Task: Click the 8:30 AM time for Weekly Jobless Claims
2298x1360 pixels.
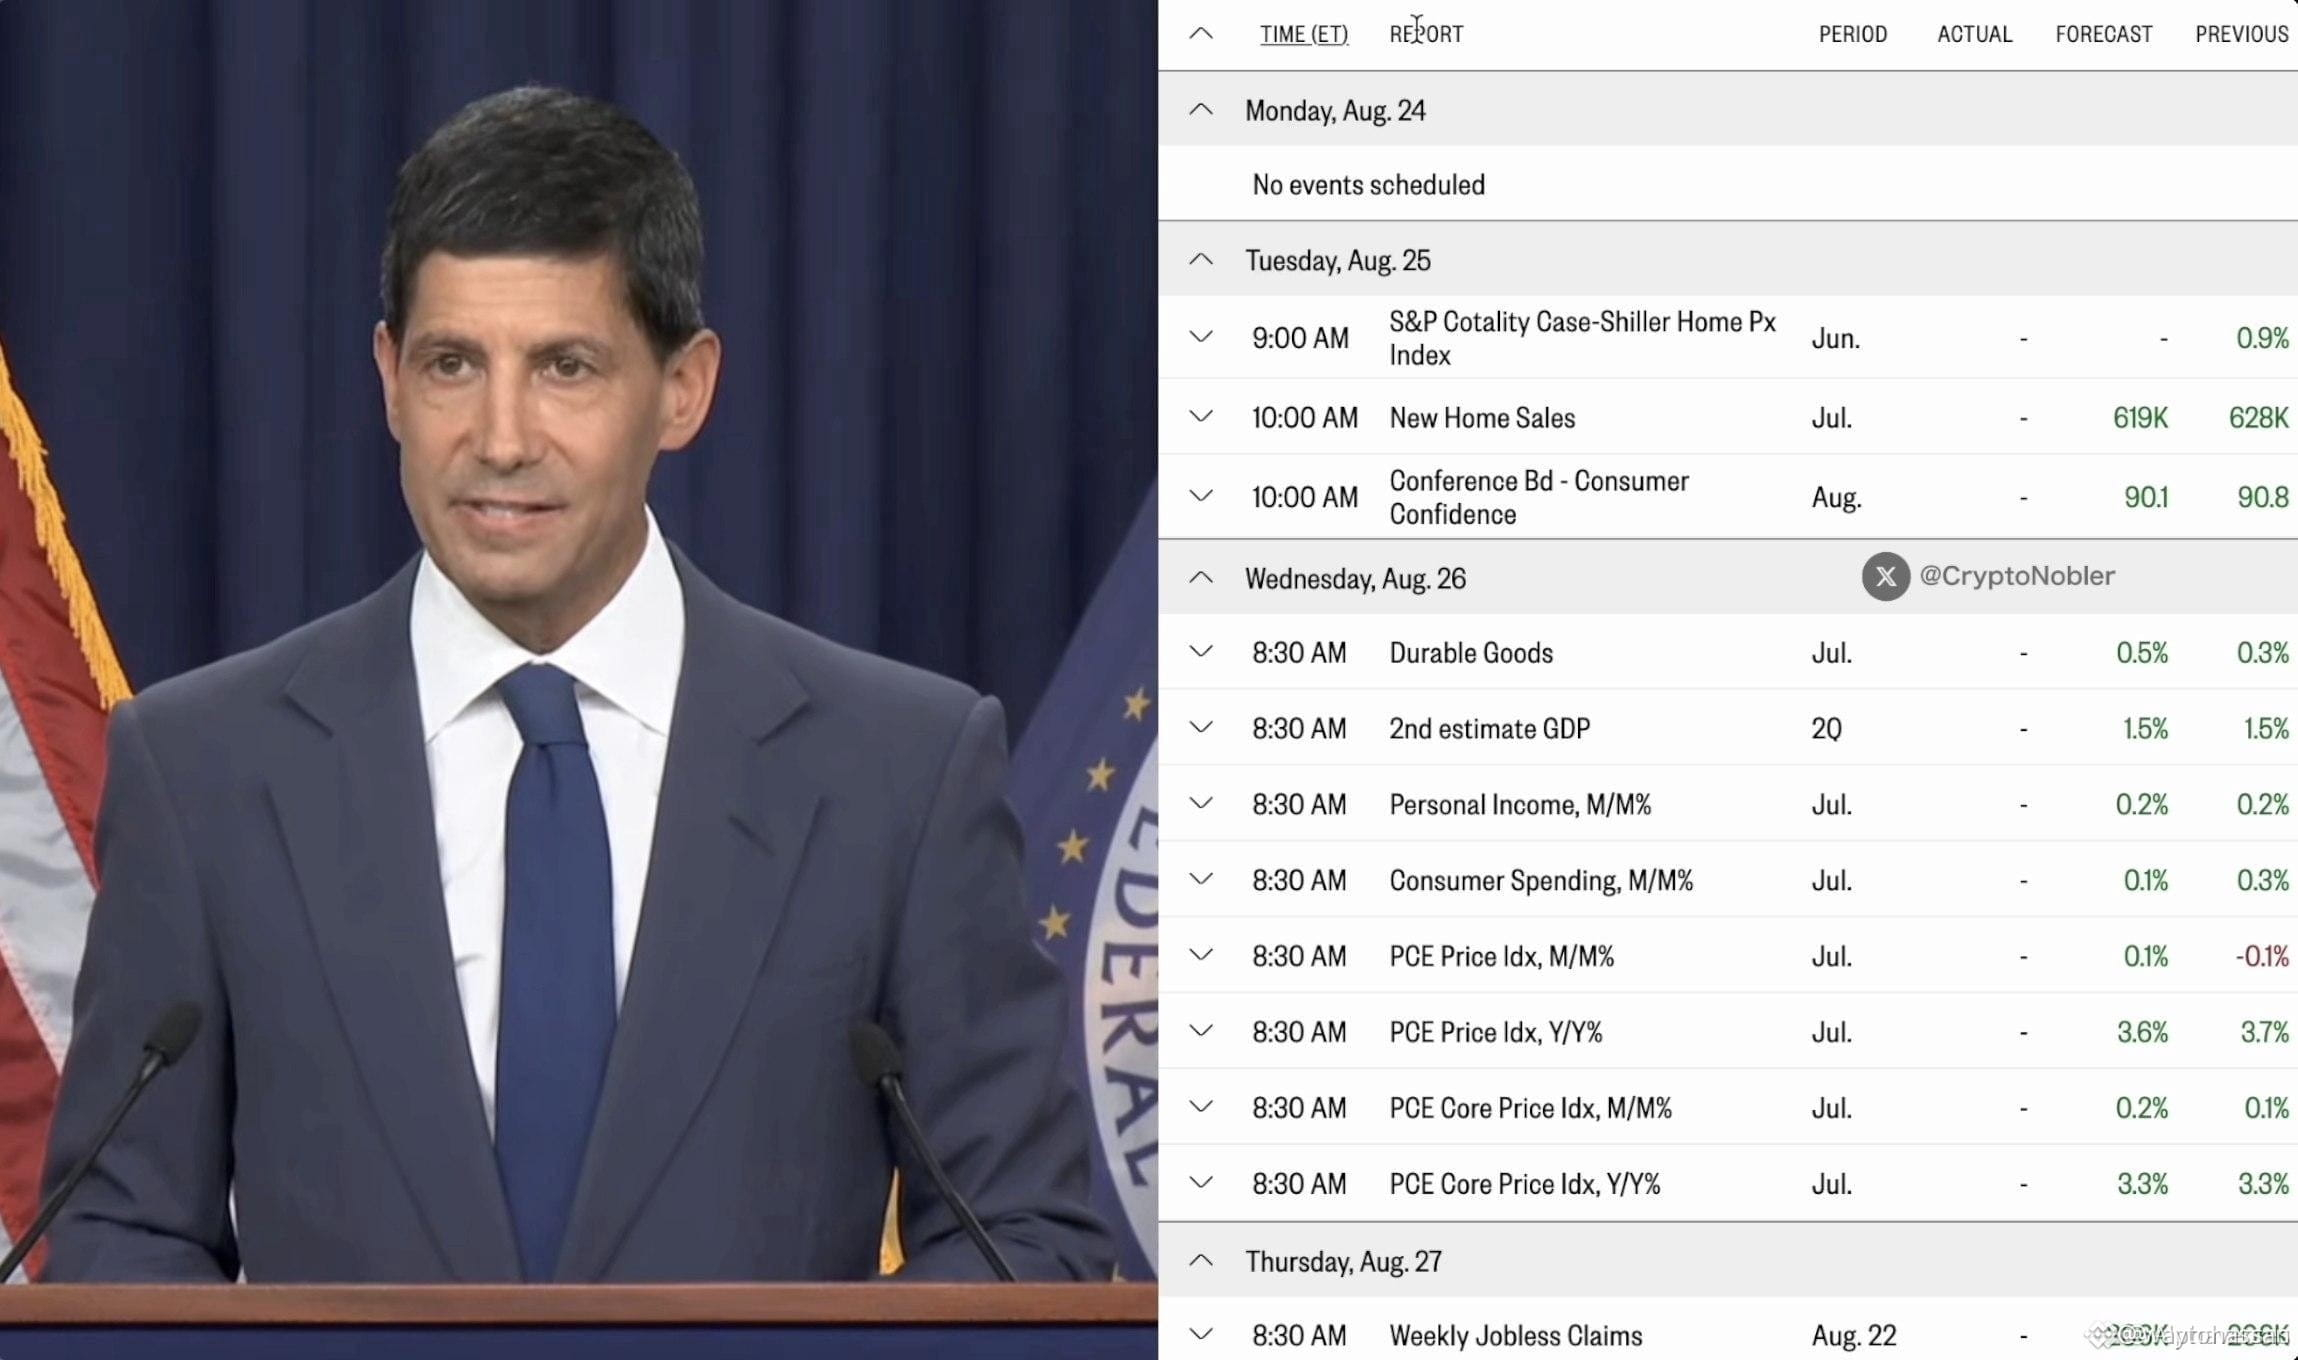Action: (1299, 1336)
